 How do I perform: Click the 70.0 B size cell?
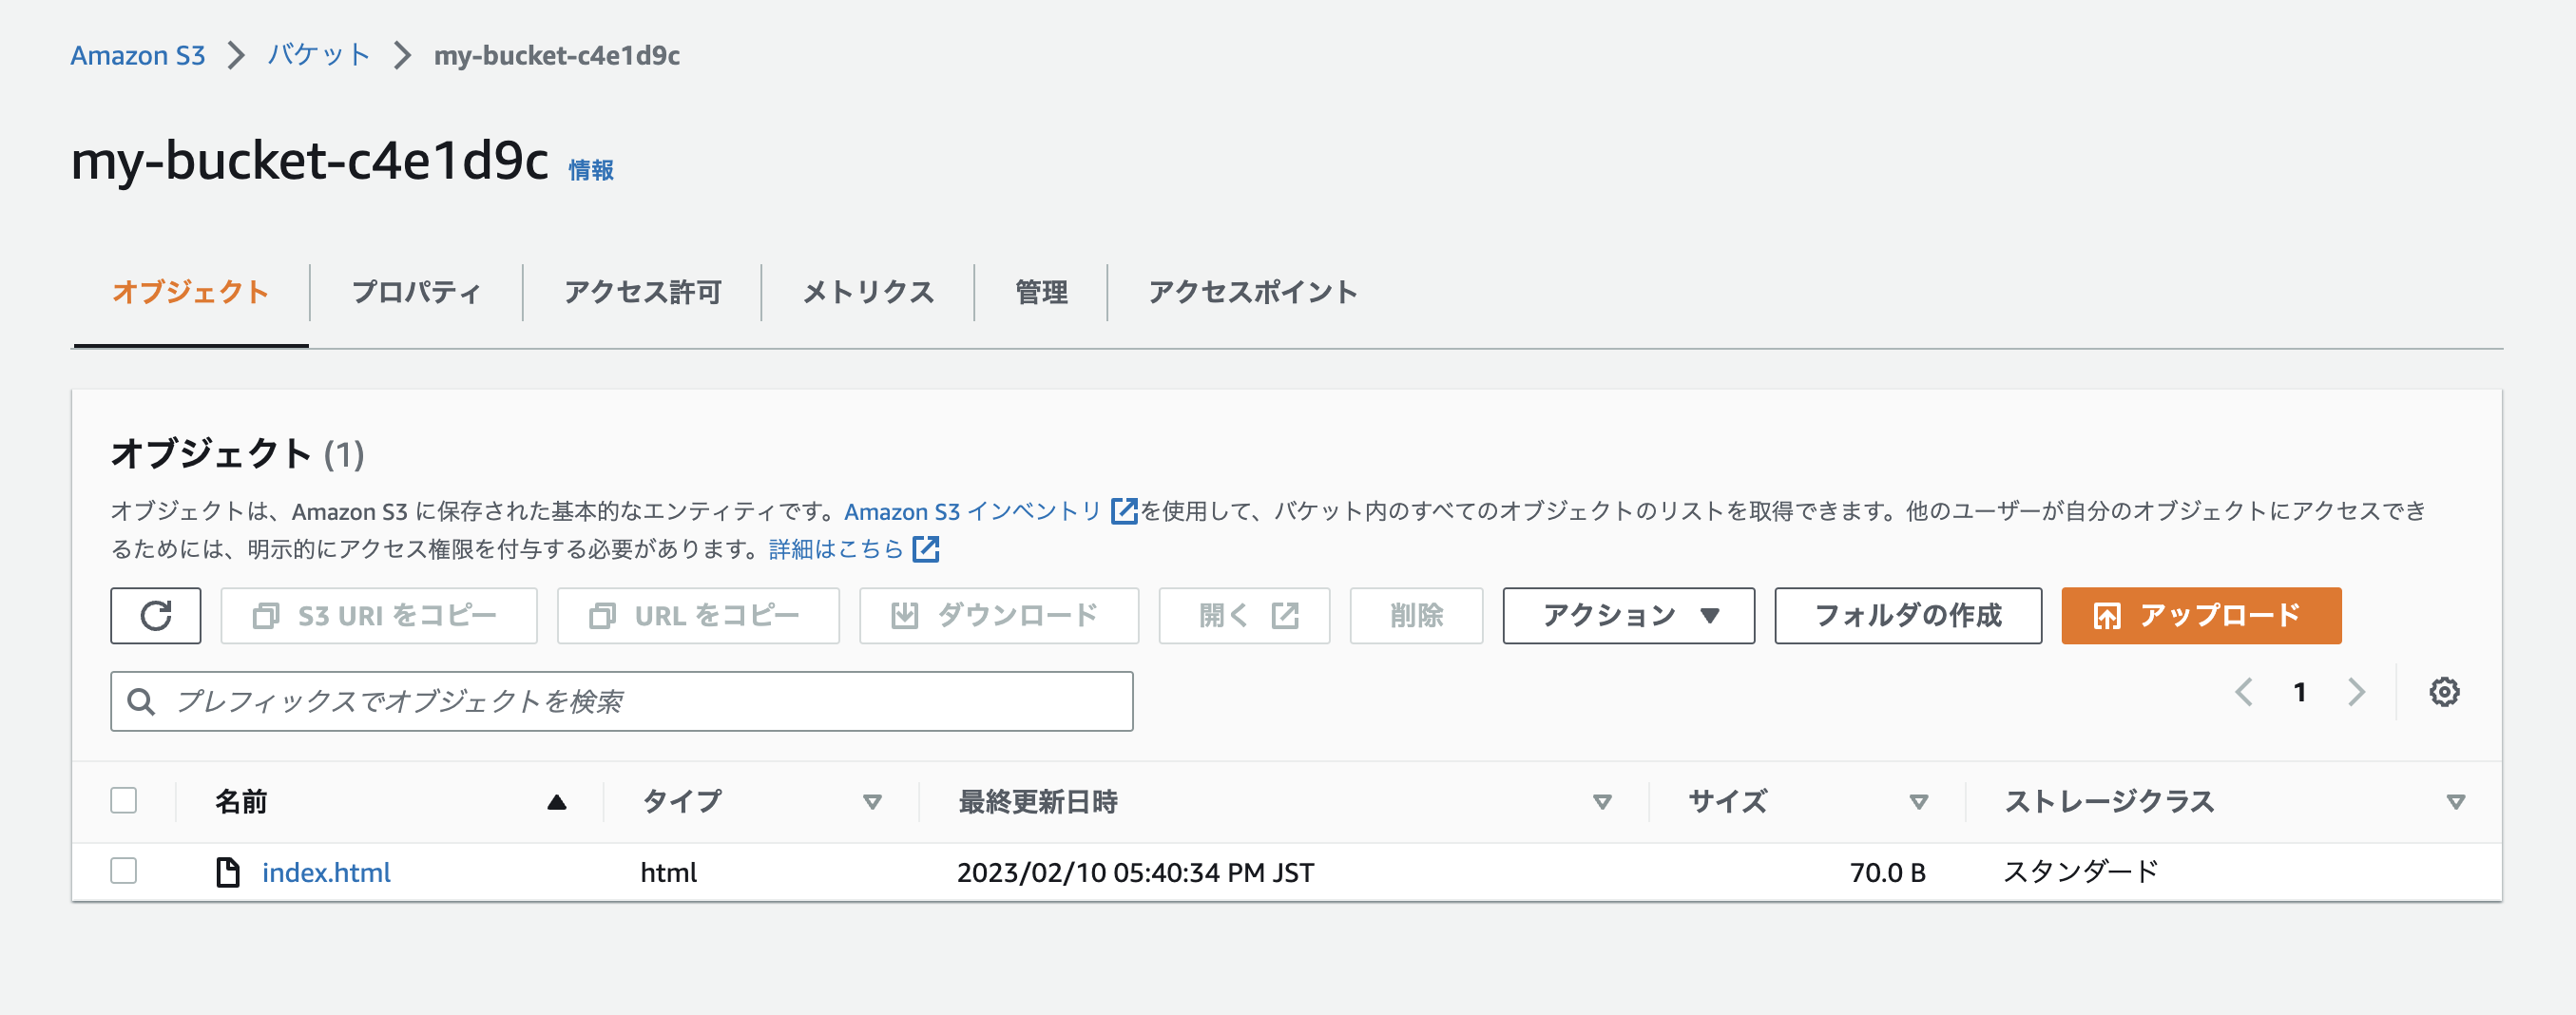[1887, 872]
